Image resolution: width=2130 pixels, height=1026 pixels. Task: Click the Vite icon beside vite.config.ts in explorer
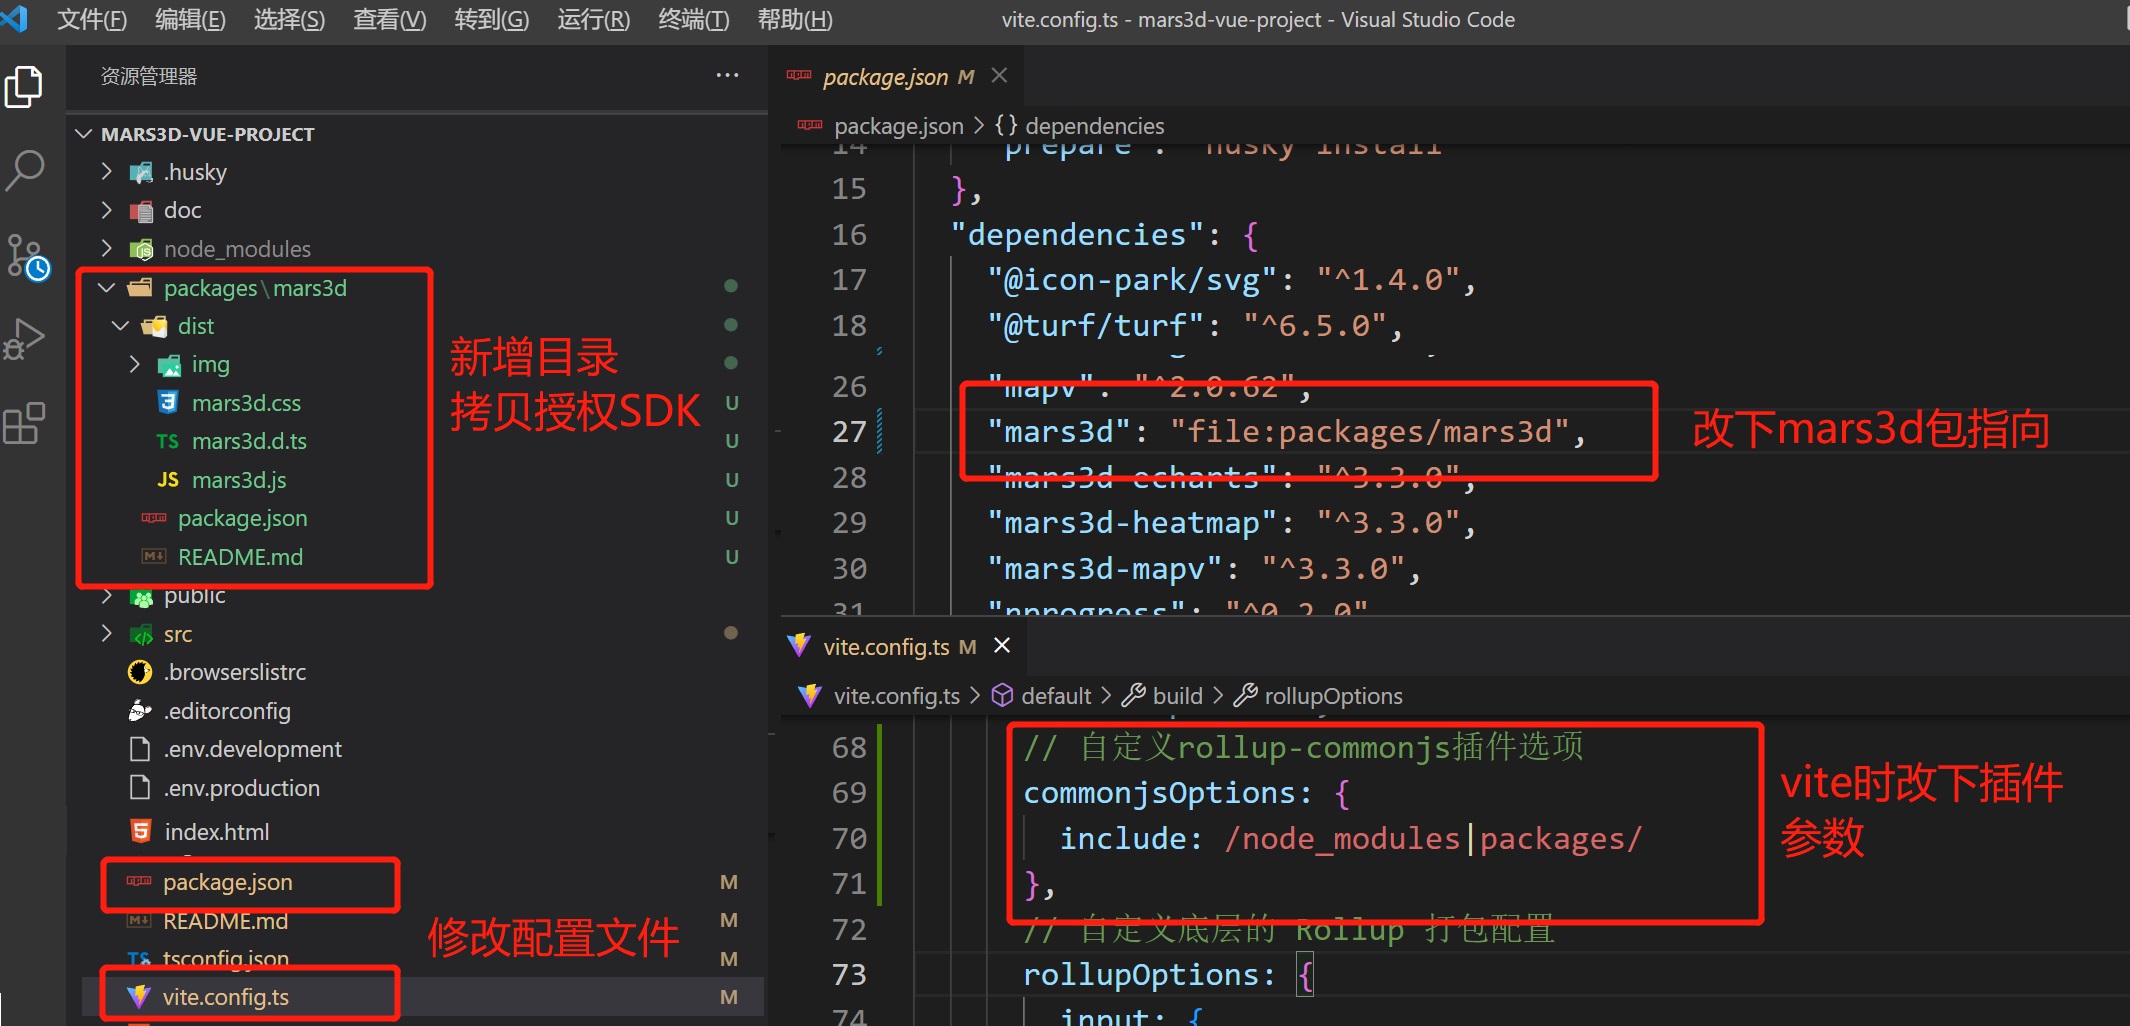[x=138, y=997]
